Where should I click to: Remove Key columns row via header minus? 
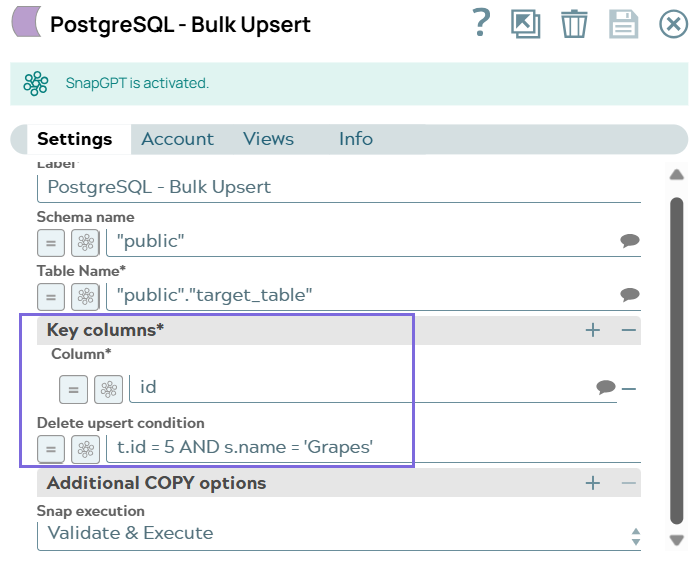pos(629,330)
